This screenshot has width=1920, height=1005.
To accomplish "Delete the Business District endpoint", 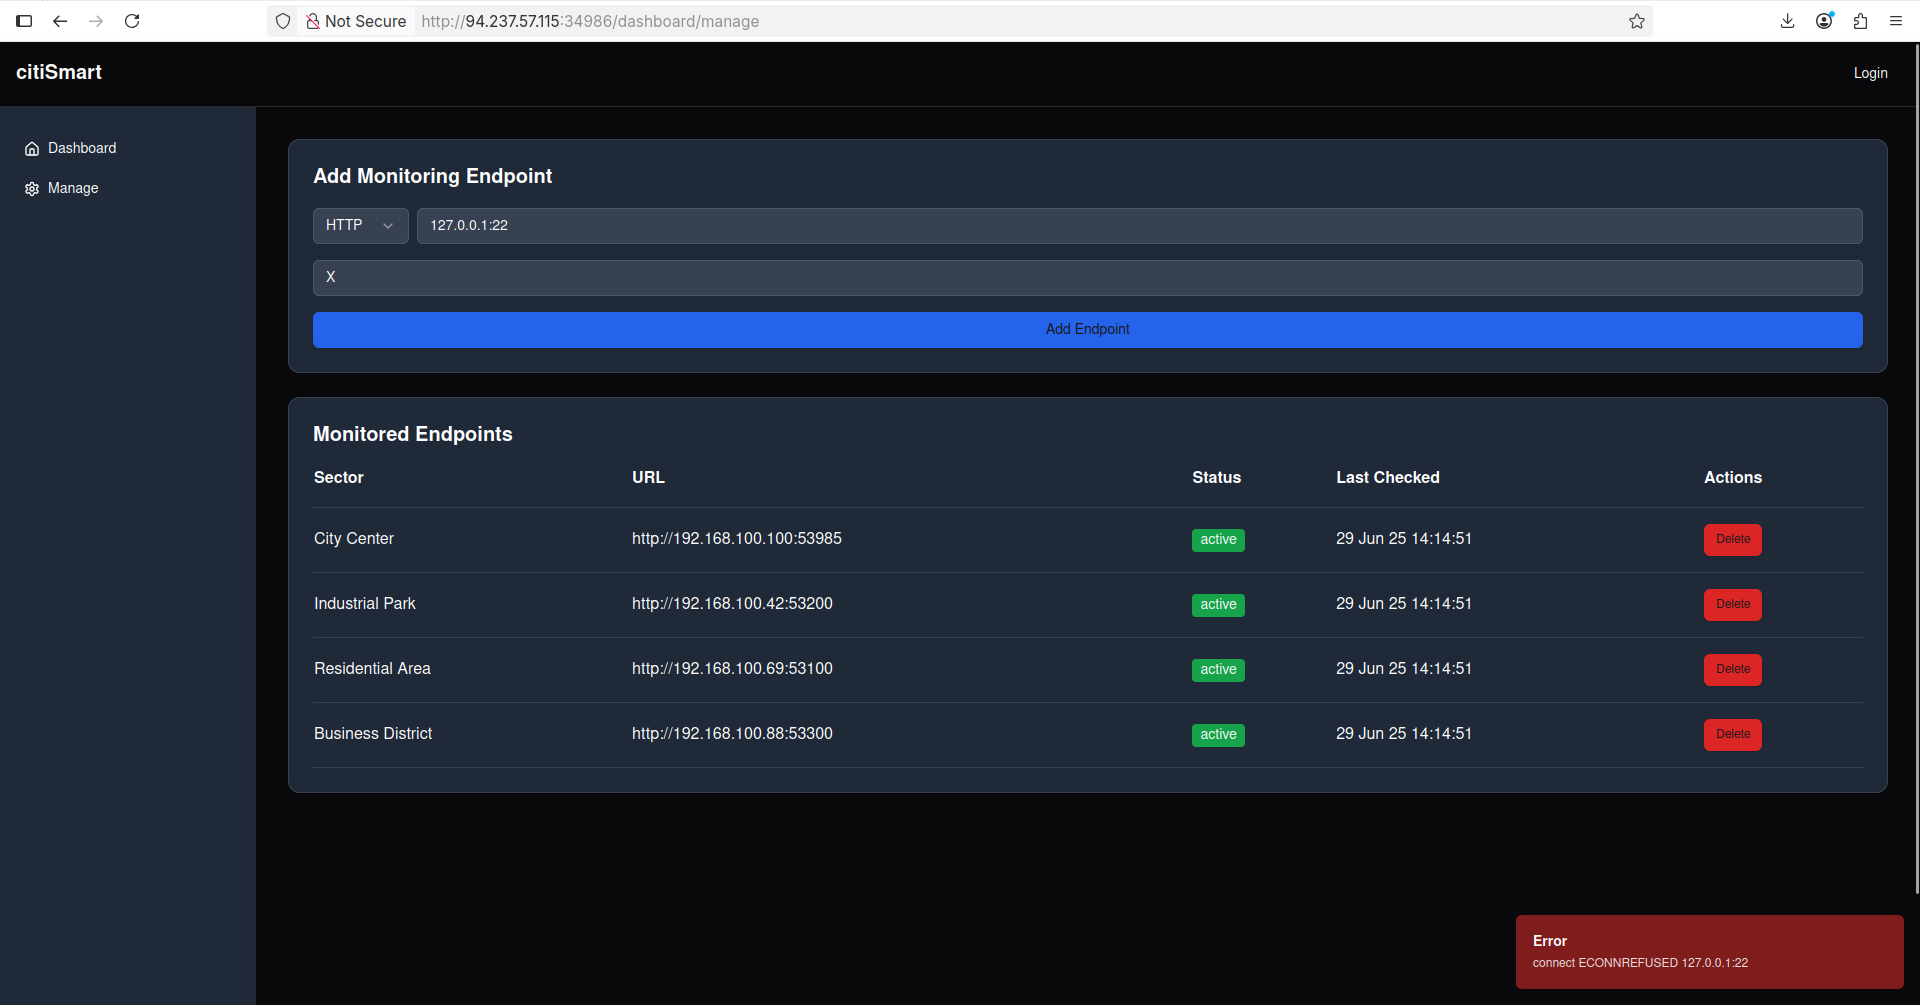I will [1732, 735].
